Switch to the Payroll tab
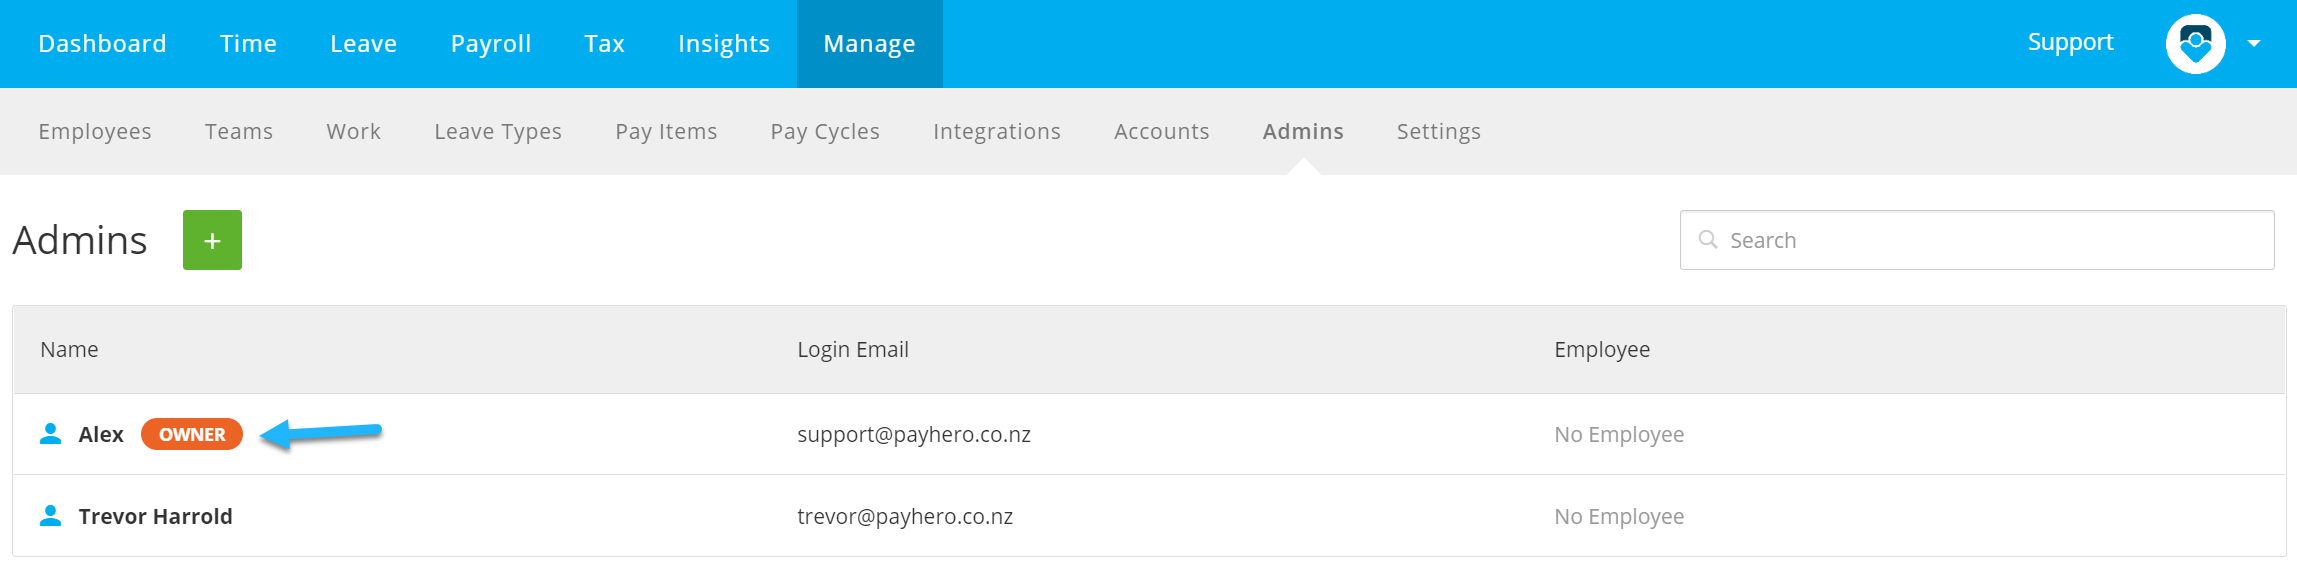 point(490,44)
